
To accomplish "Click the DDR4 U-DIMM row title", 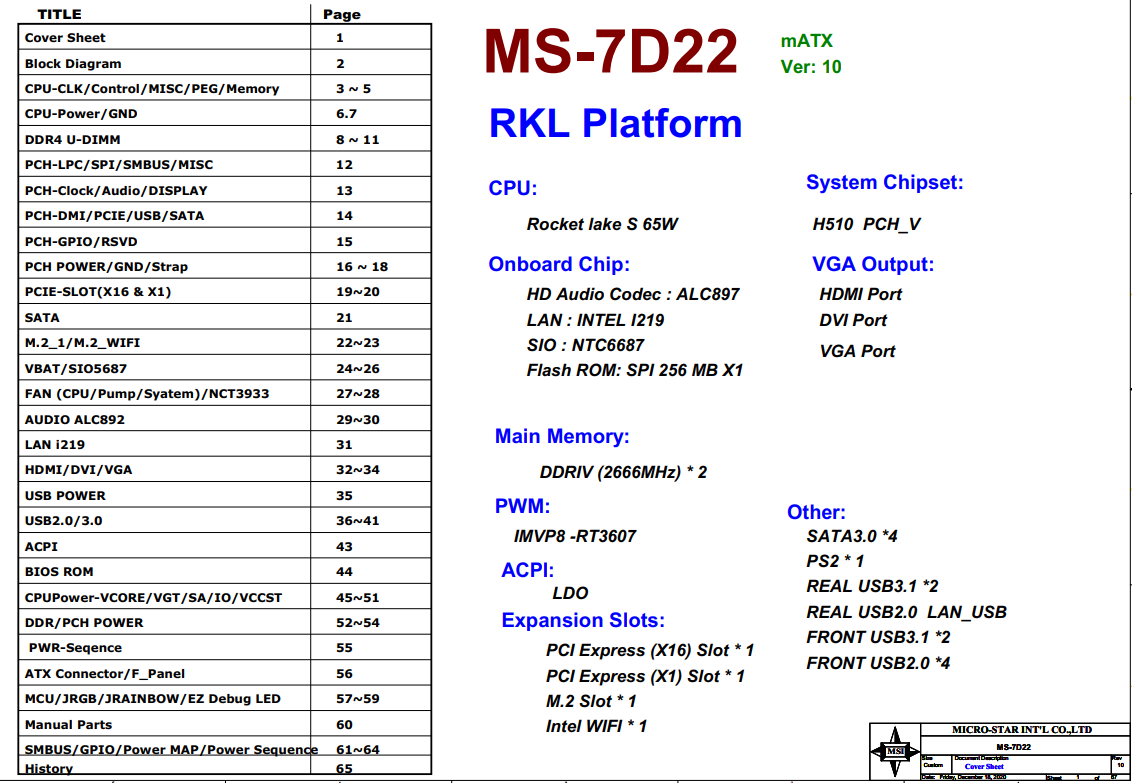I will coord(72,139).
